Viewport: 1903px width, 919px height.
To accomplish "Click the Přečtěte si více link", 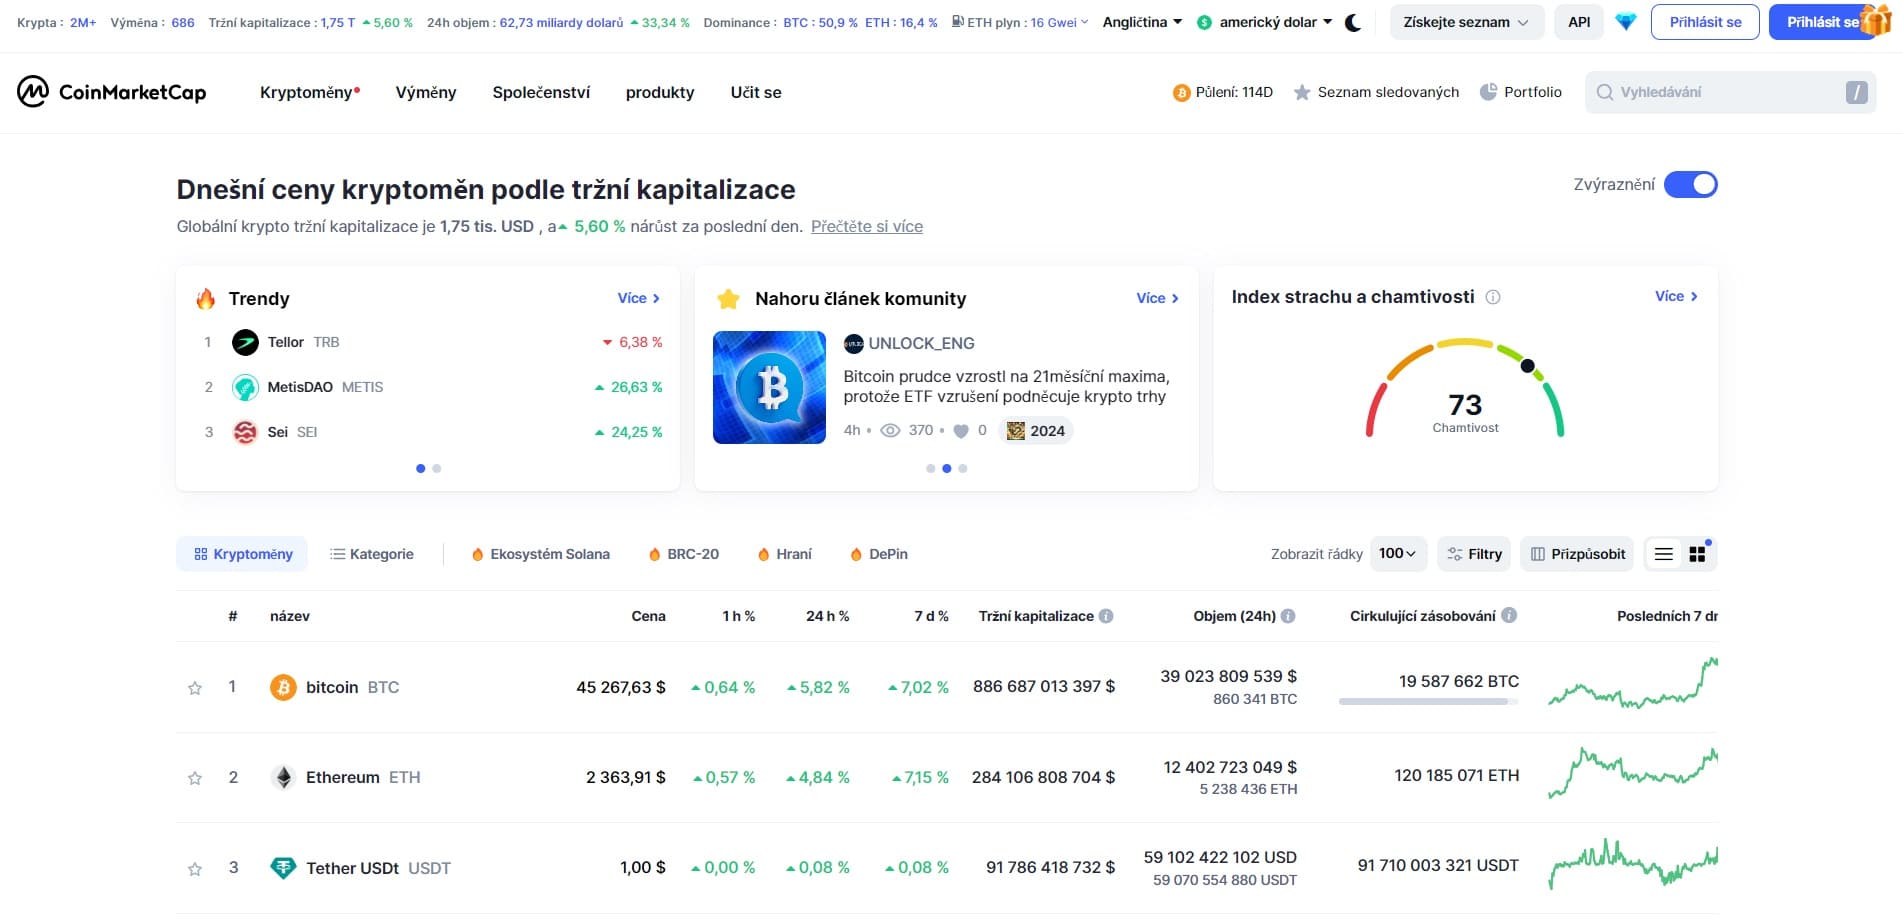I will point(866,226).
